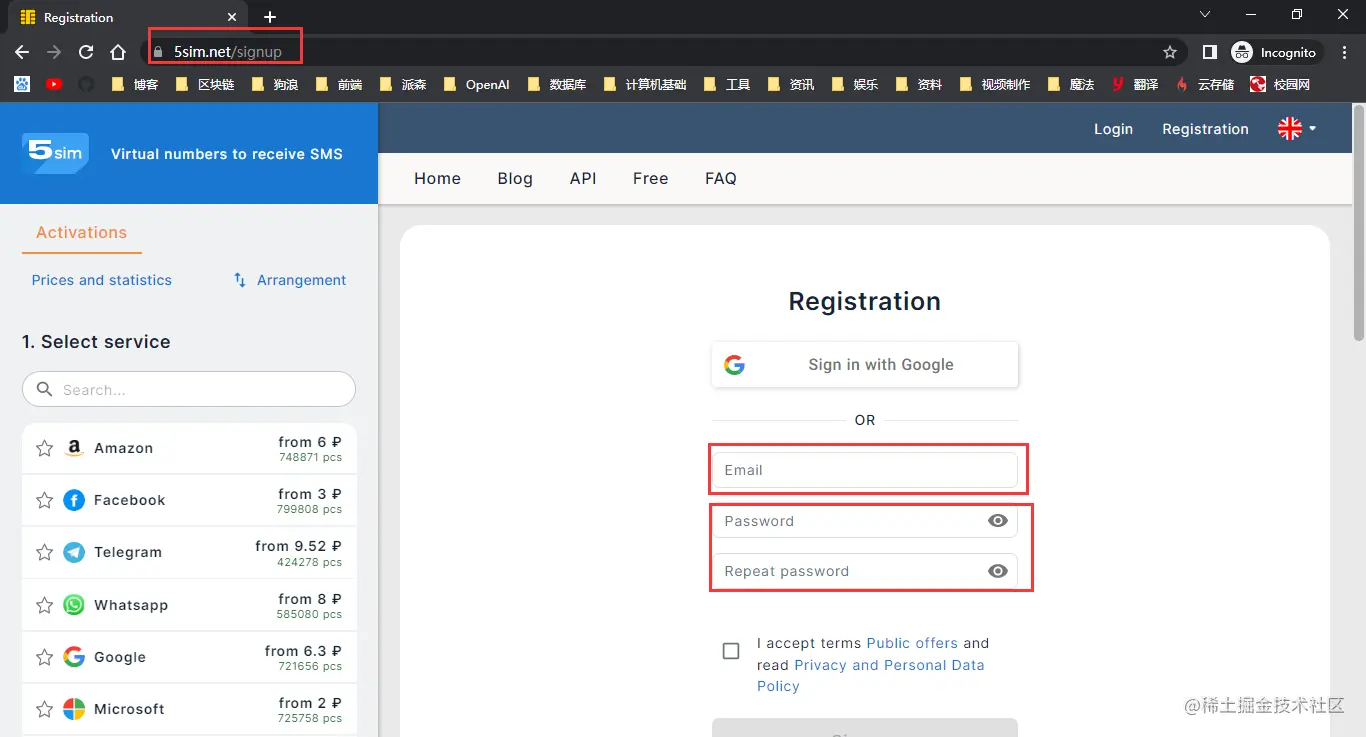This screenshot has height=737, width=1366.
Task: Open the 区块链 bookmark folder
Action: click(x=205, y=84)
